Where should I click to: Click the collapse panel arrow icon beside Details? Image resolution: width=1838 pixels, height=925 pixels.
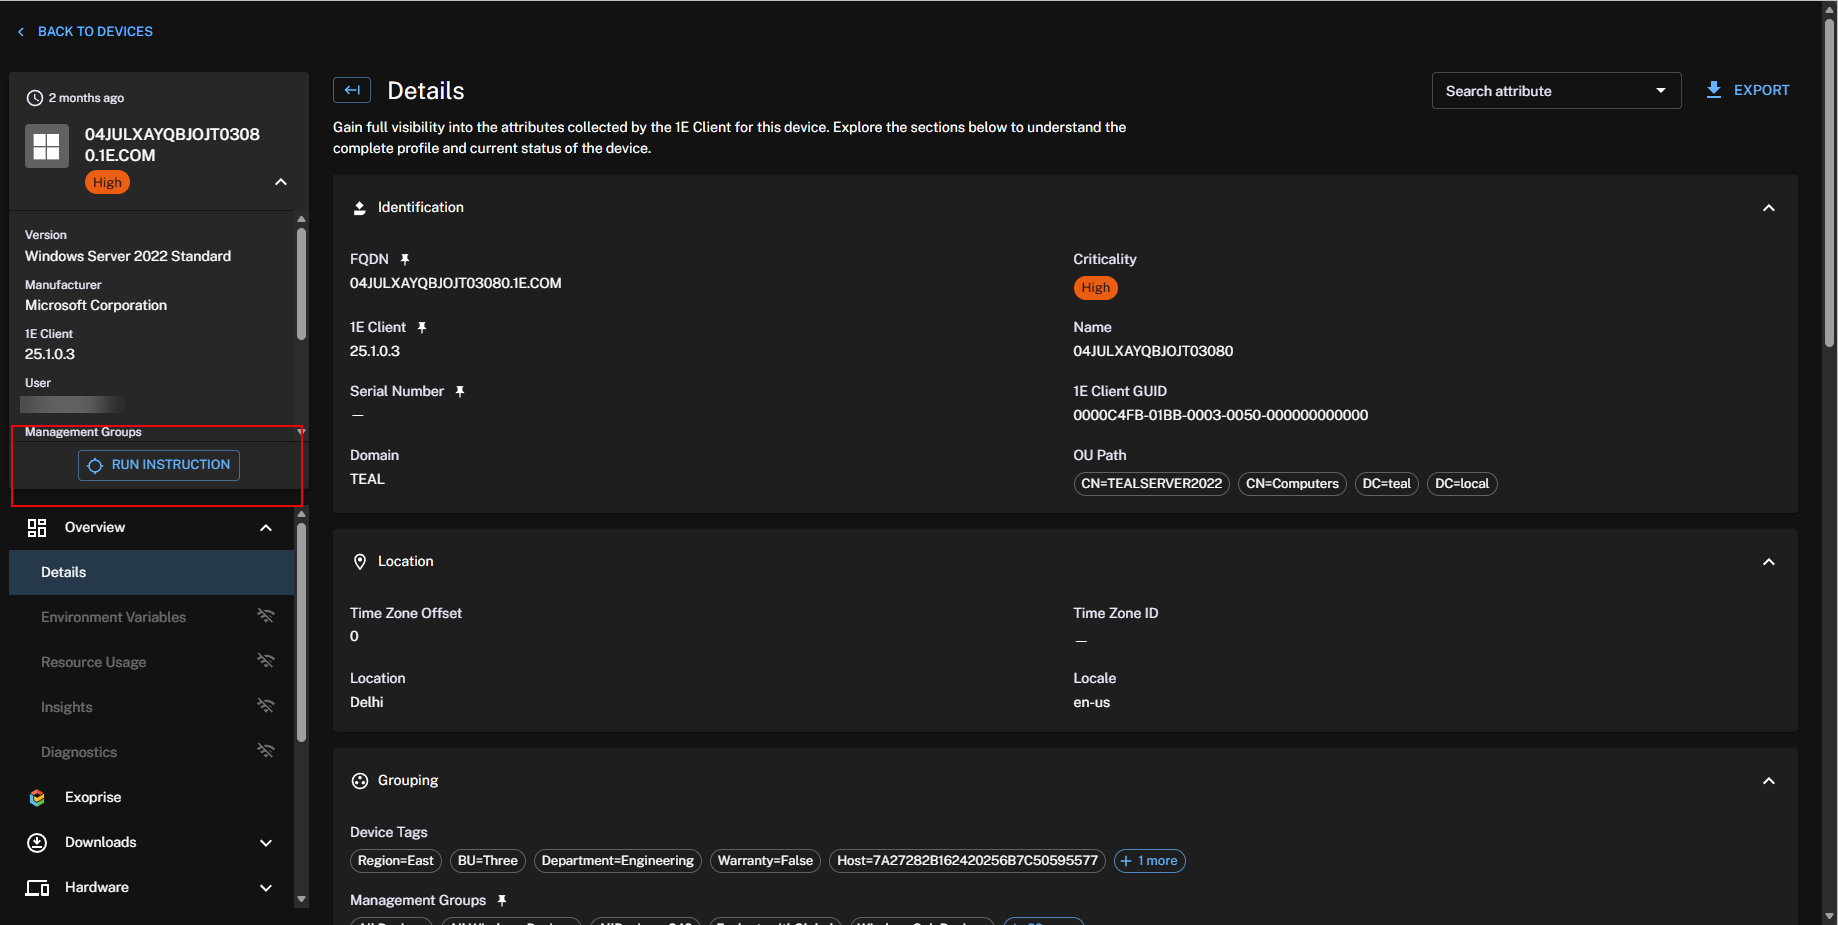point(352,90)
